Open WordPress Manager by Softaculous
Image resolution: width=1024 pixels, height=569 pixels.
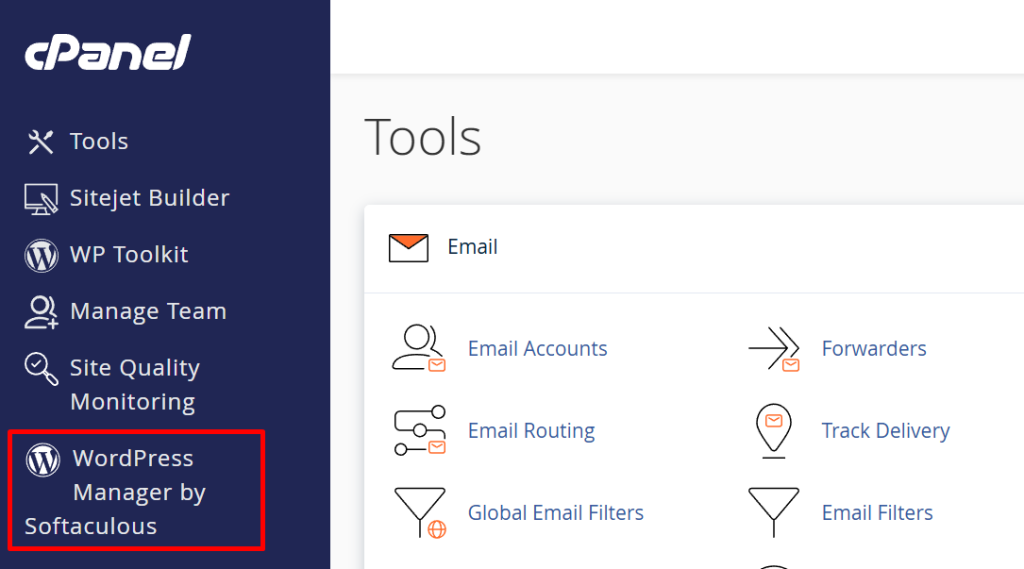[x=115, y=492]
